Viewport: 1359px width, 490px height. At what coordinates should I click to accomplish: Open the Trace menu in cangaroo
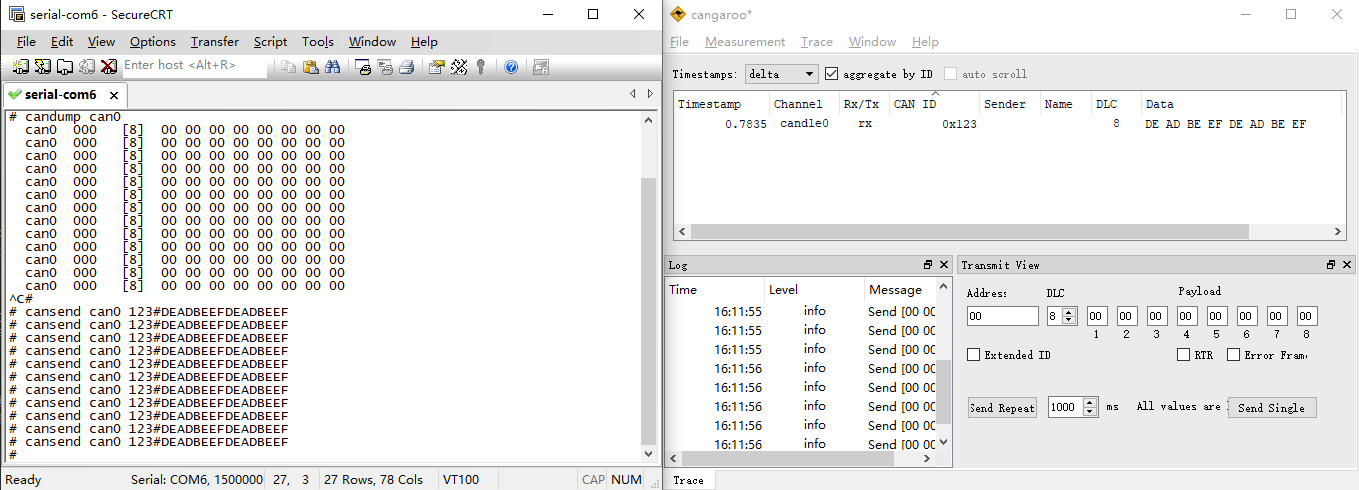pos(817,42)
